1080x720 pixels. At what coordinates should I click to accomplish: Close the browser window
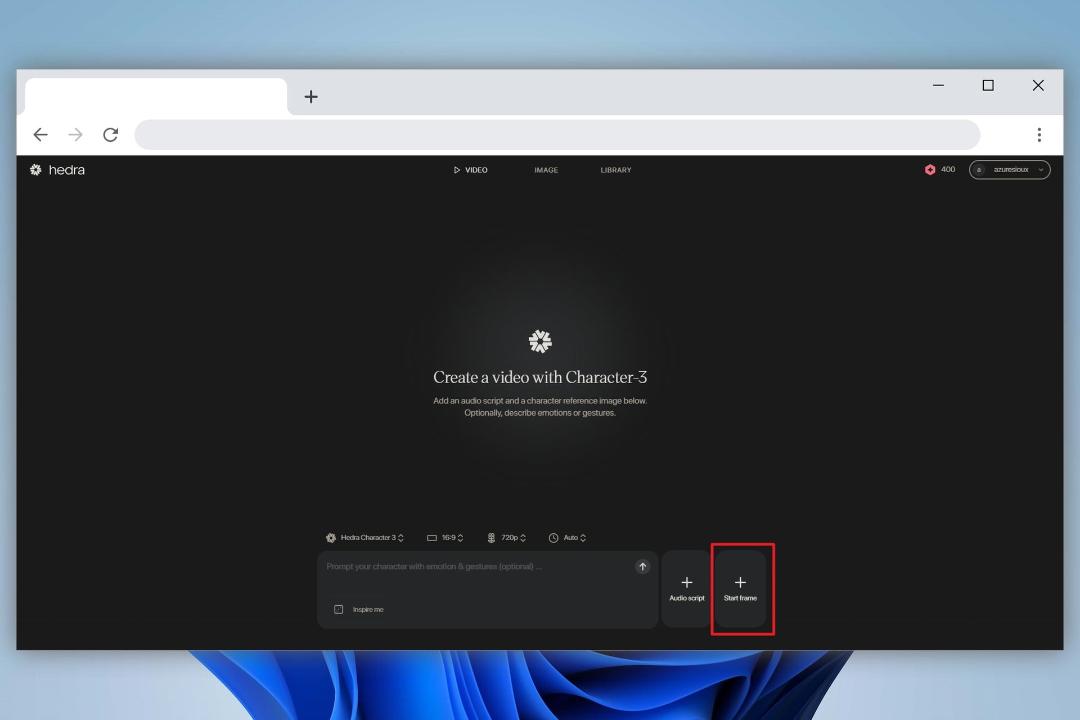[x=1038, y=85]
